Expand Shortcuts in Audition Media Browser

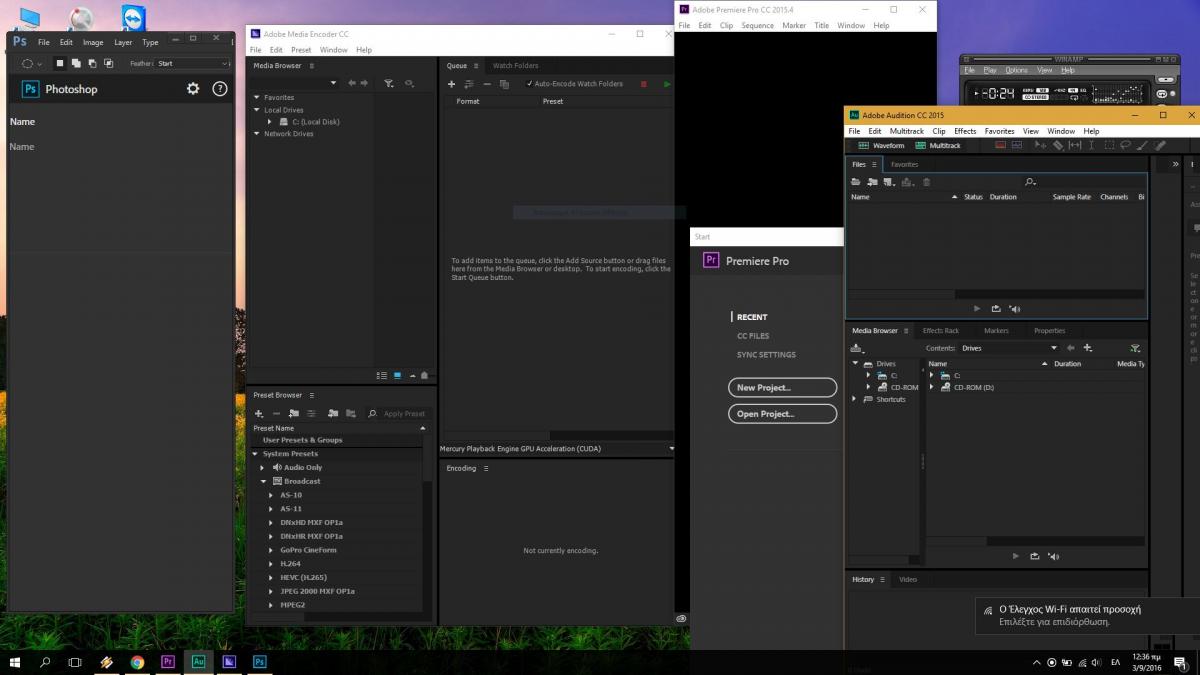pyautogui.click(x=854, y=399)
